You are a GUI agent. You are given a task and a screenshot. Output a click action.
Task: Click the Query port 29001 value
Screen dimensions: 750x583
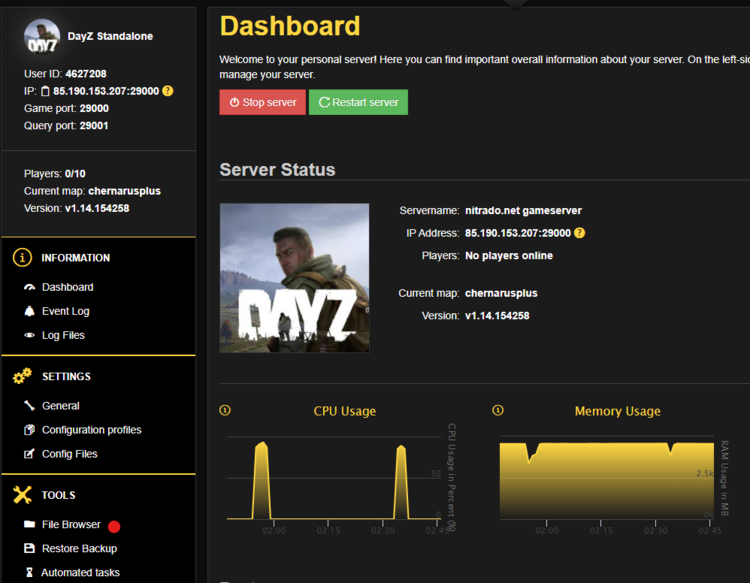click(94, 125)
